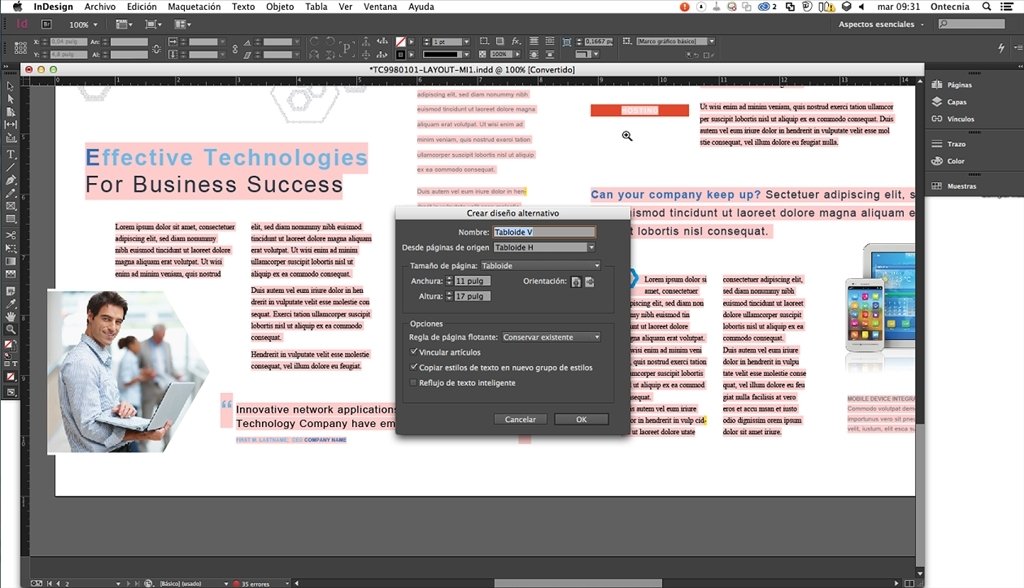Open Regla de página flotante dropdown
The width and height of the screenshot is (1024, 588).
tap(551, 337)
